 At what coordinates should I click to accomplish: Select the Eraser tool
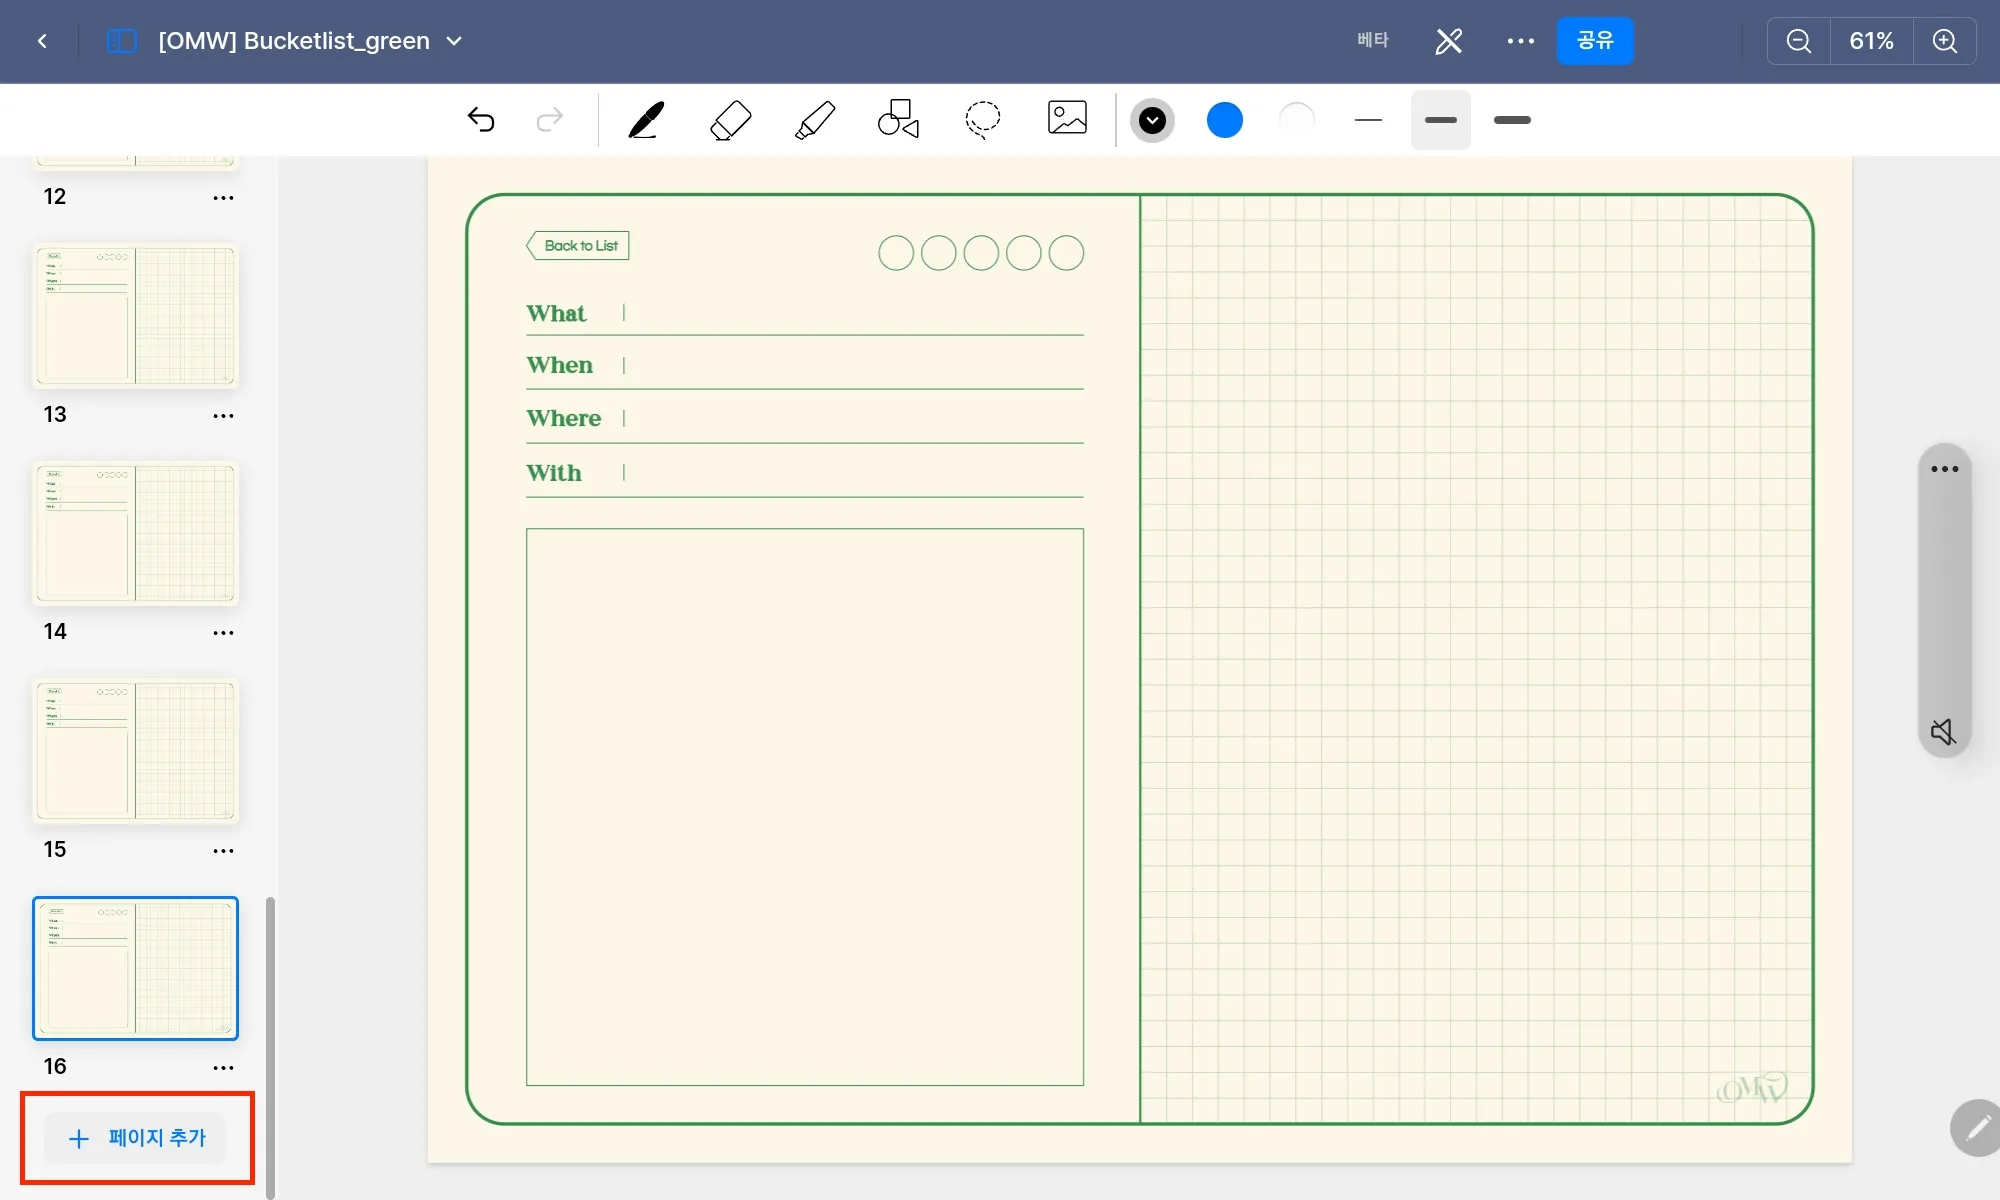point(730,120)
